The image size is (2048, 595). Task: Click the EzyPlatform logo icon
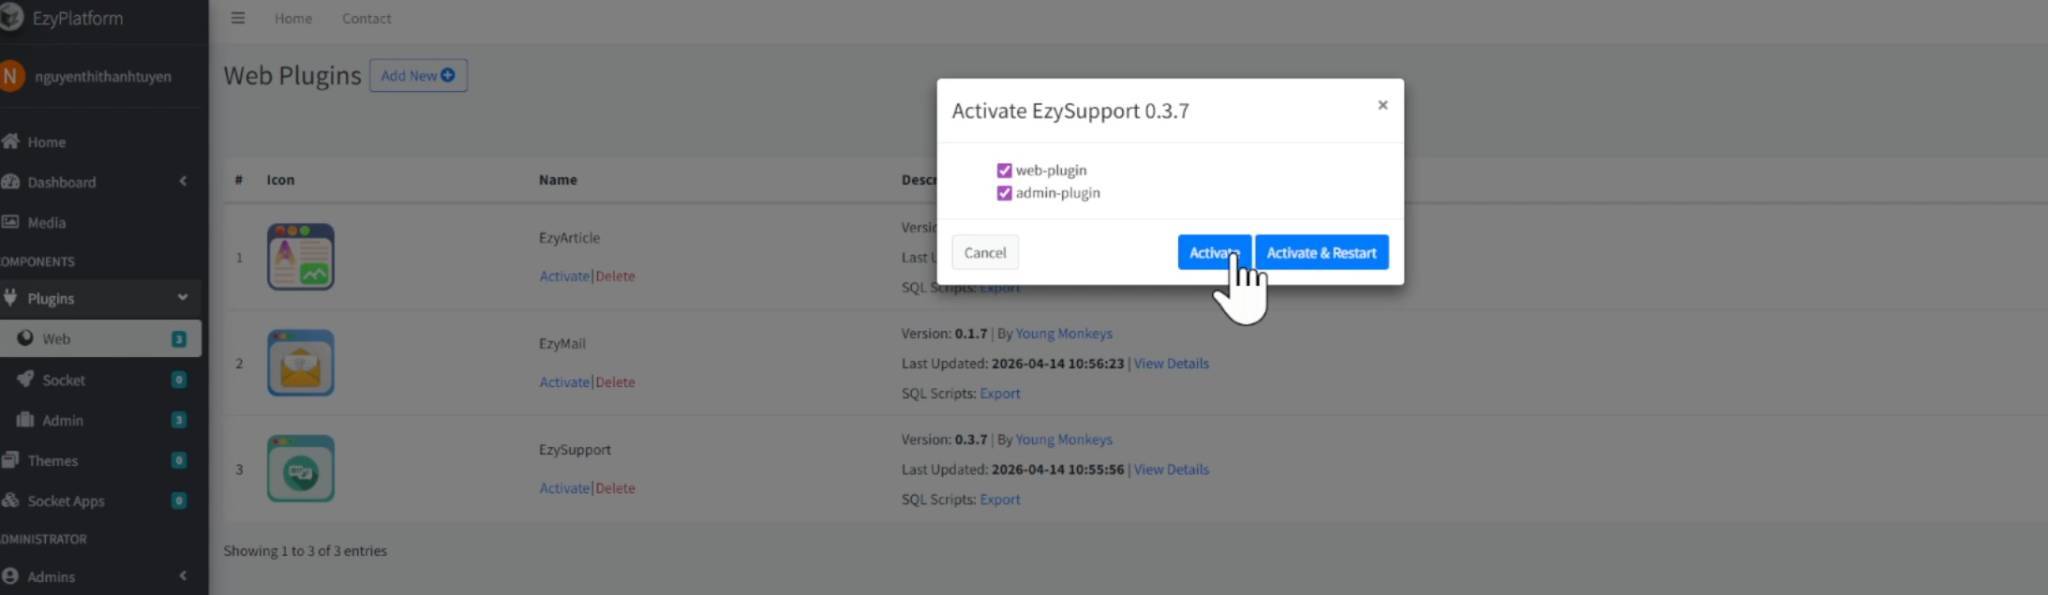coord(11,18)
